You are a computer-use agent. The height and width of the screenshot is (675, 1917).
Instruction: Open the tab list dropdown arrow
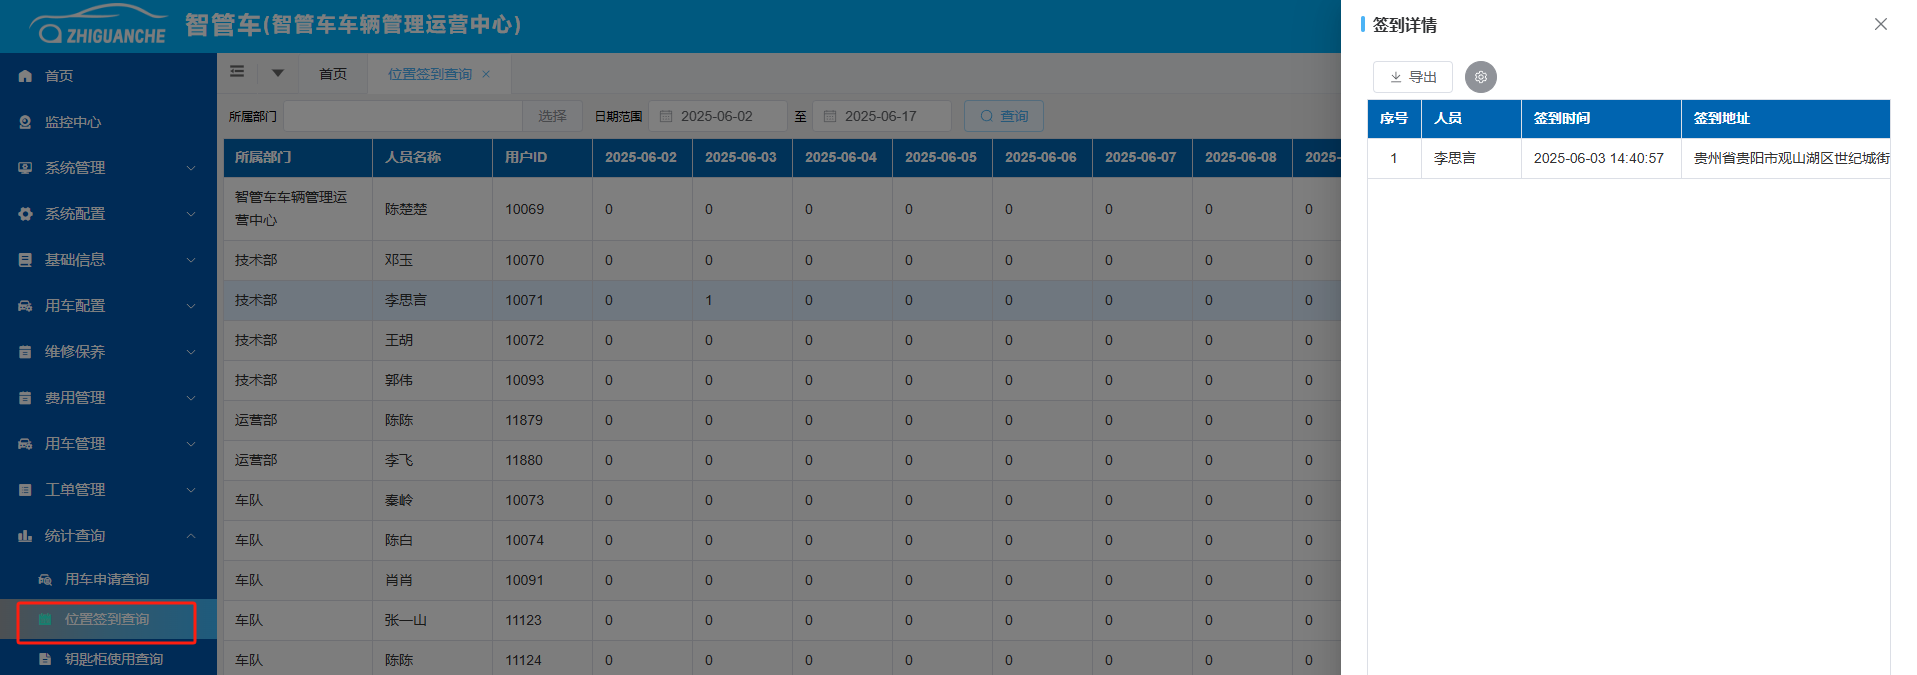tap(278, 73)
